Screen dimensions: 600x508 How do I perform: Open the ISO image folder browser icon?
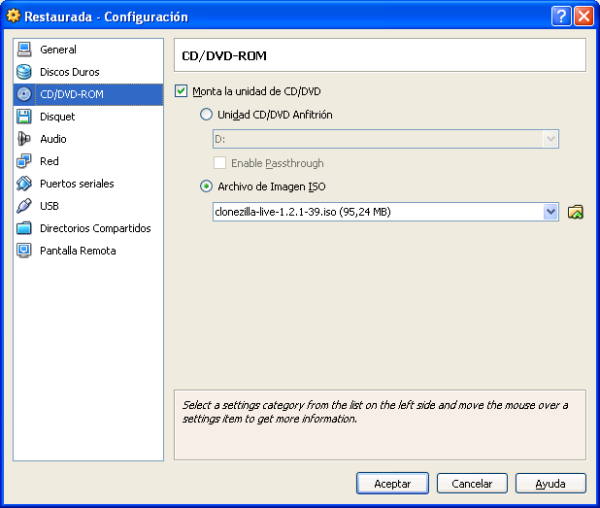[575, 212]
